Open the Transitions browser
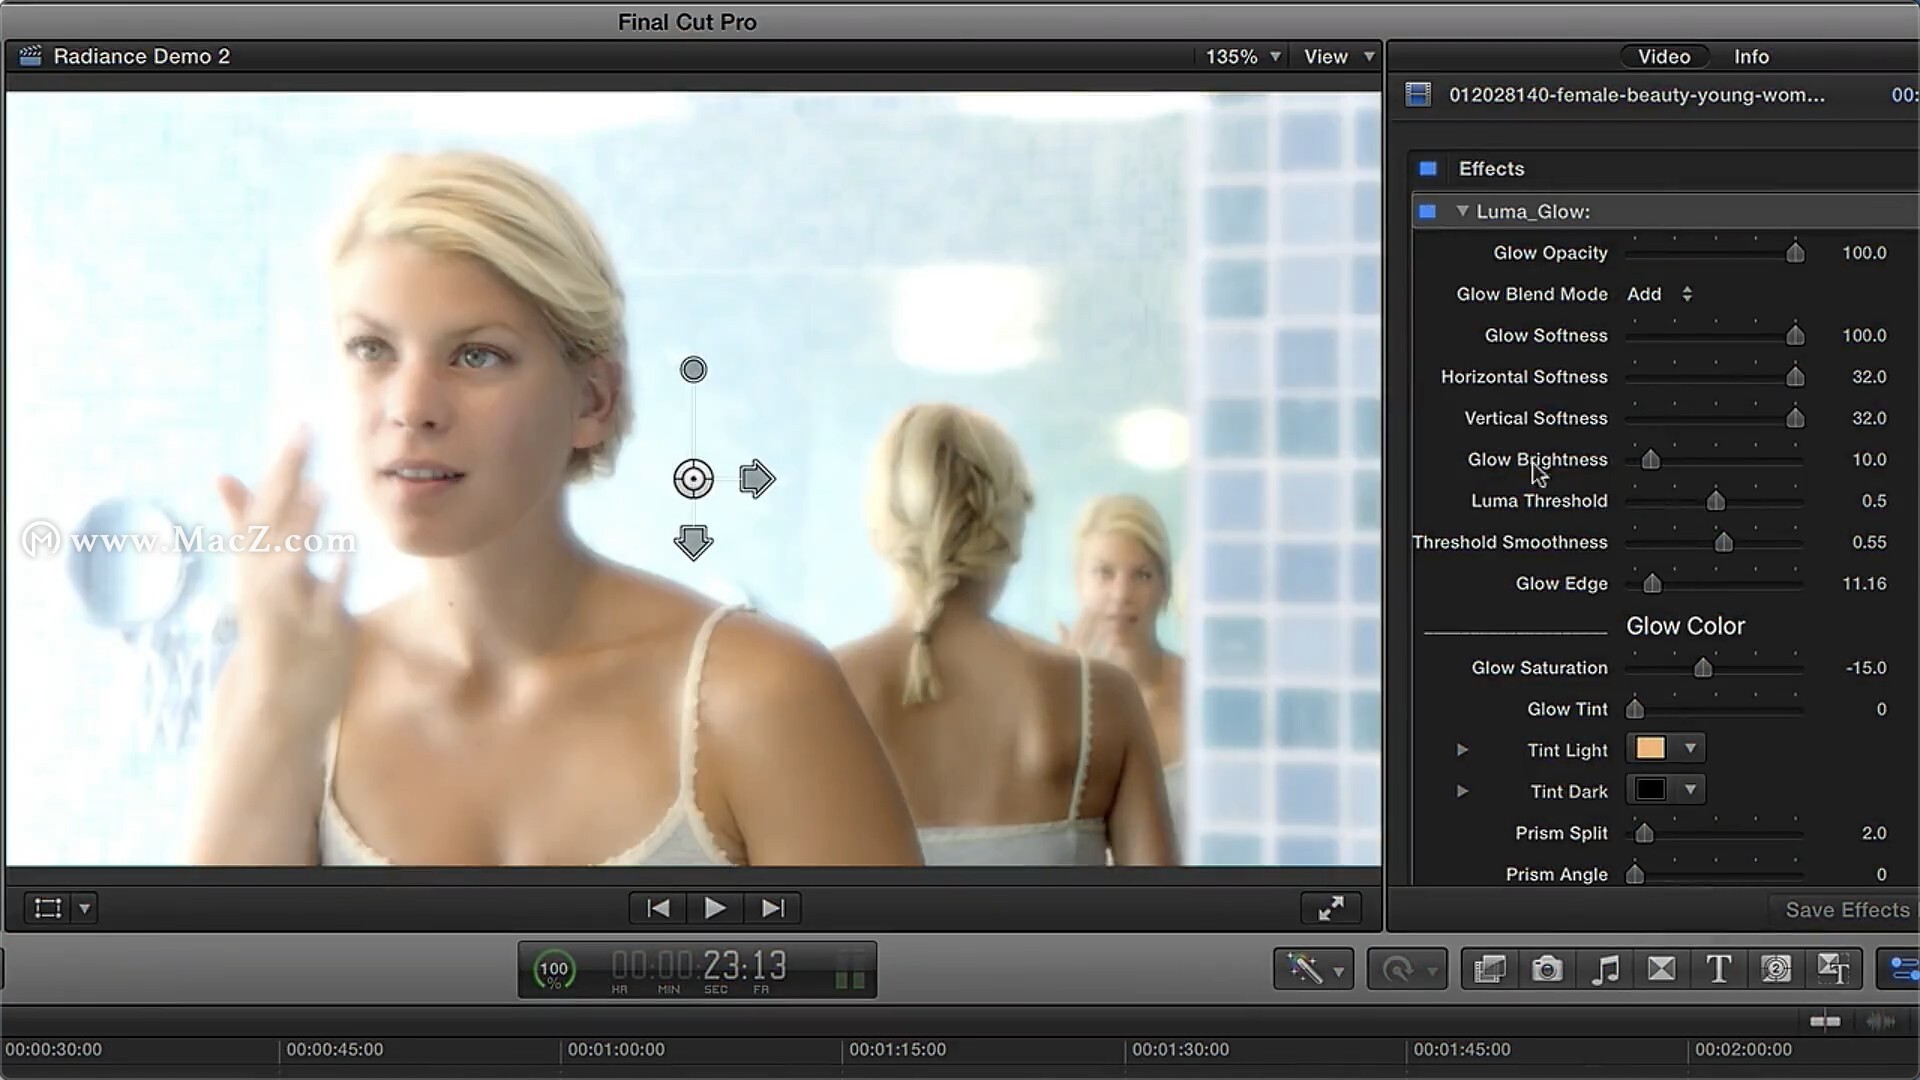This screenshot has height=1080, width=1920. [x=1661, y=969]
